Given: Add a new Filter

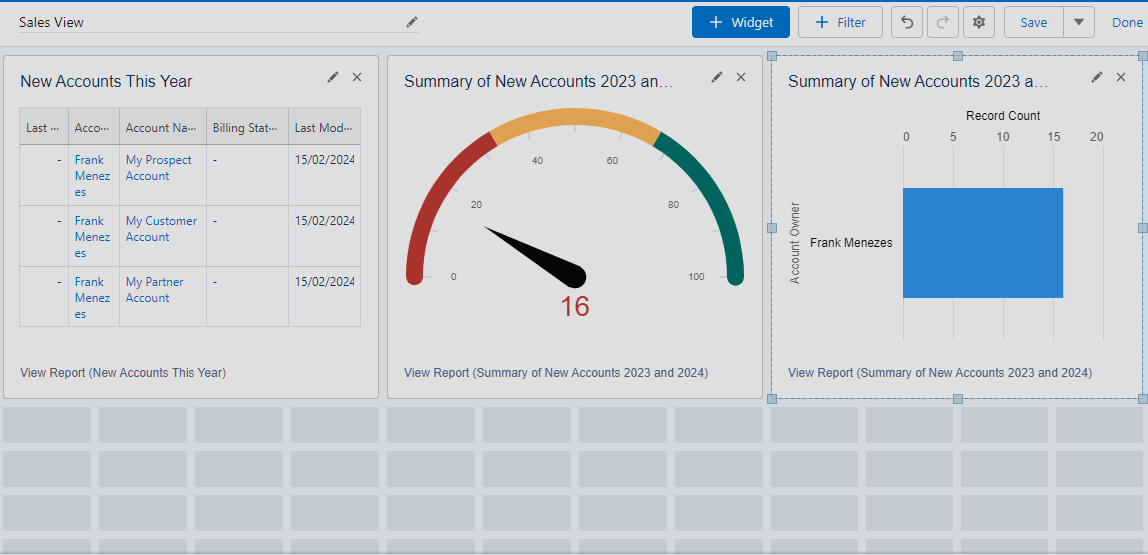Looking at the screenshot, I should click(x=840, y=22).
